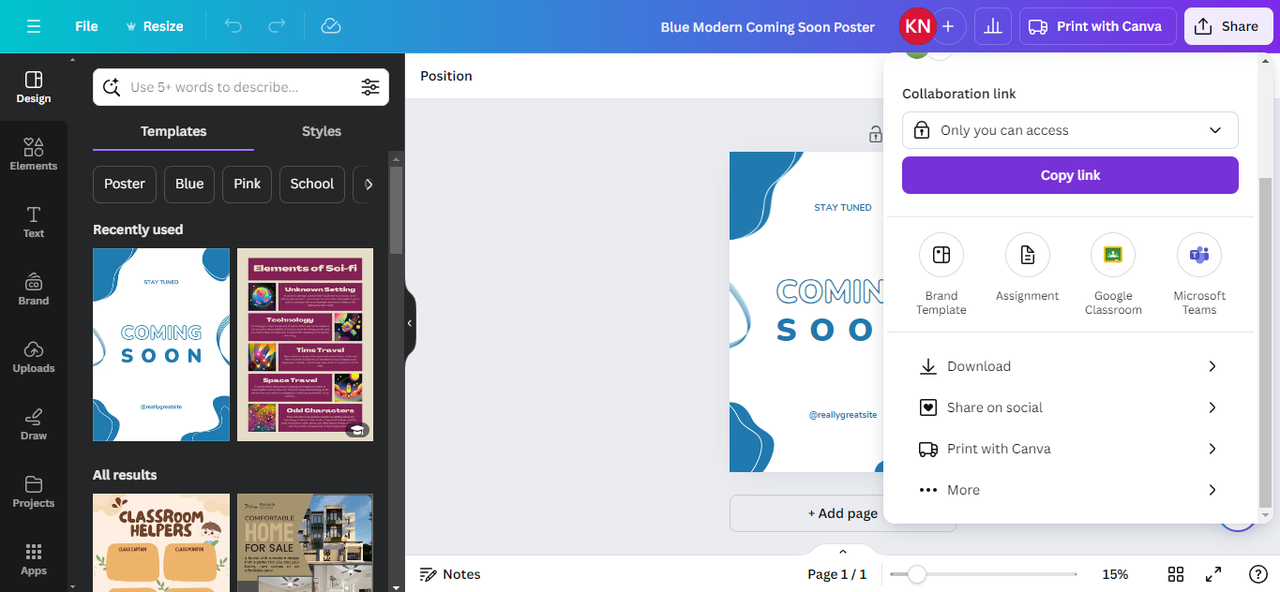The height and width of the screenshot is (592, 1280).
Task: Expand the Share on social option
Action: point(1070,407)
